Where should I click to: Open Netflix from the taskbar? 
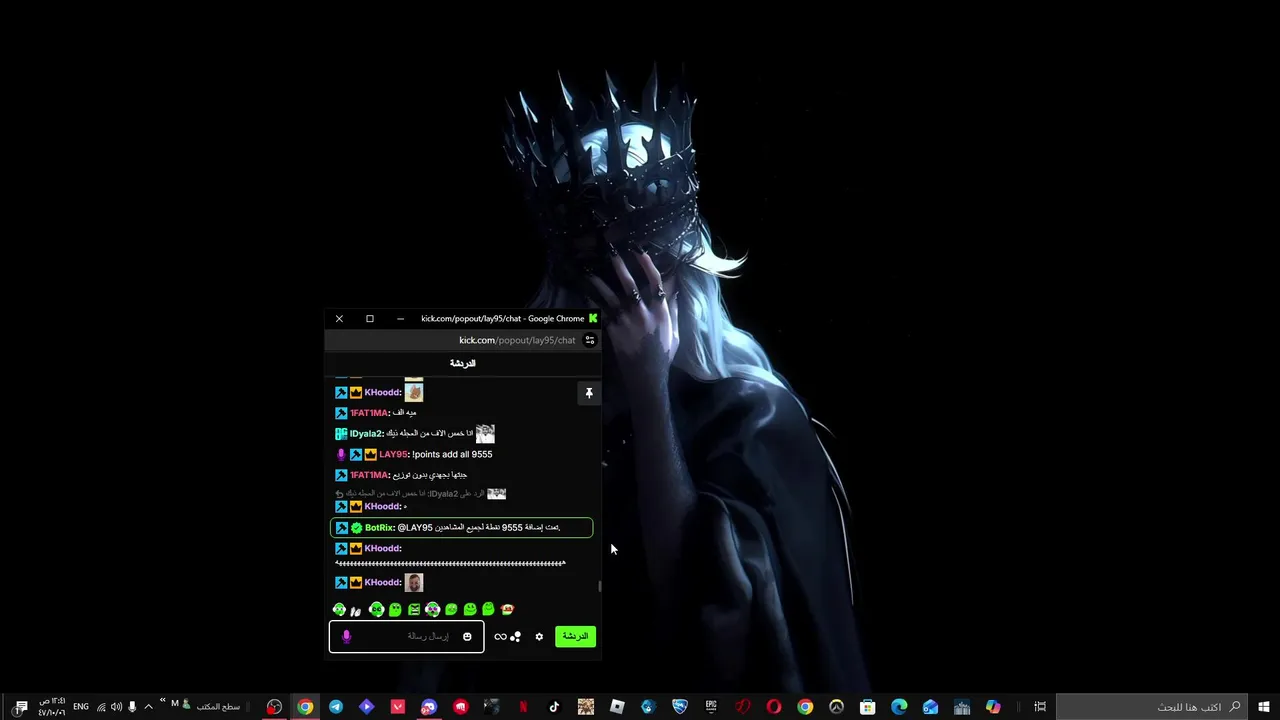pyautogui.click(x=523, y=707)
